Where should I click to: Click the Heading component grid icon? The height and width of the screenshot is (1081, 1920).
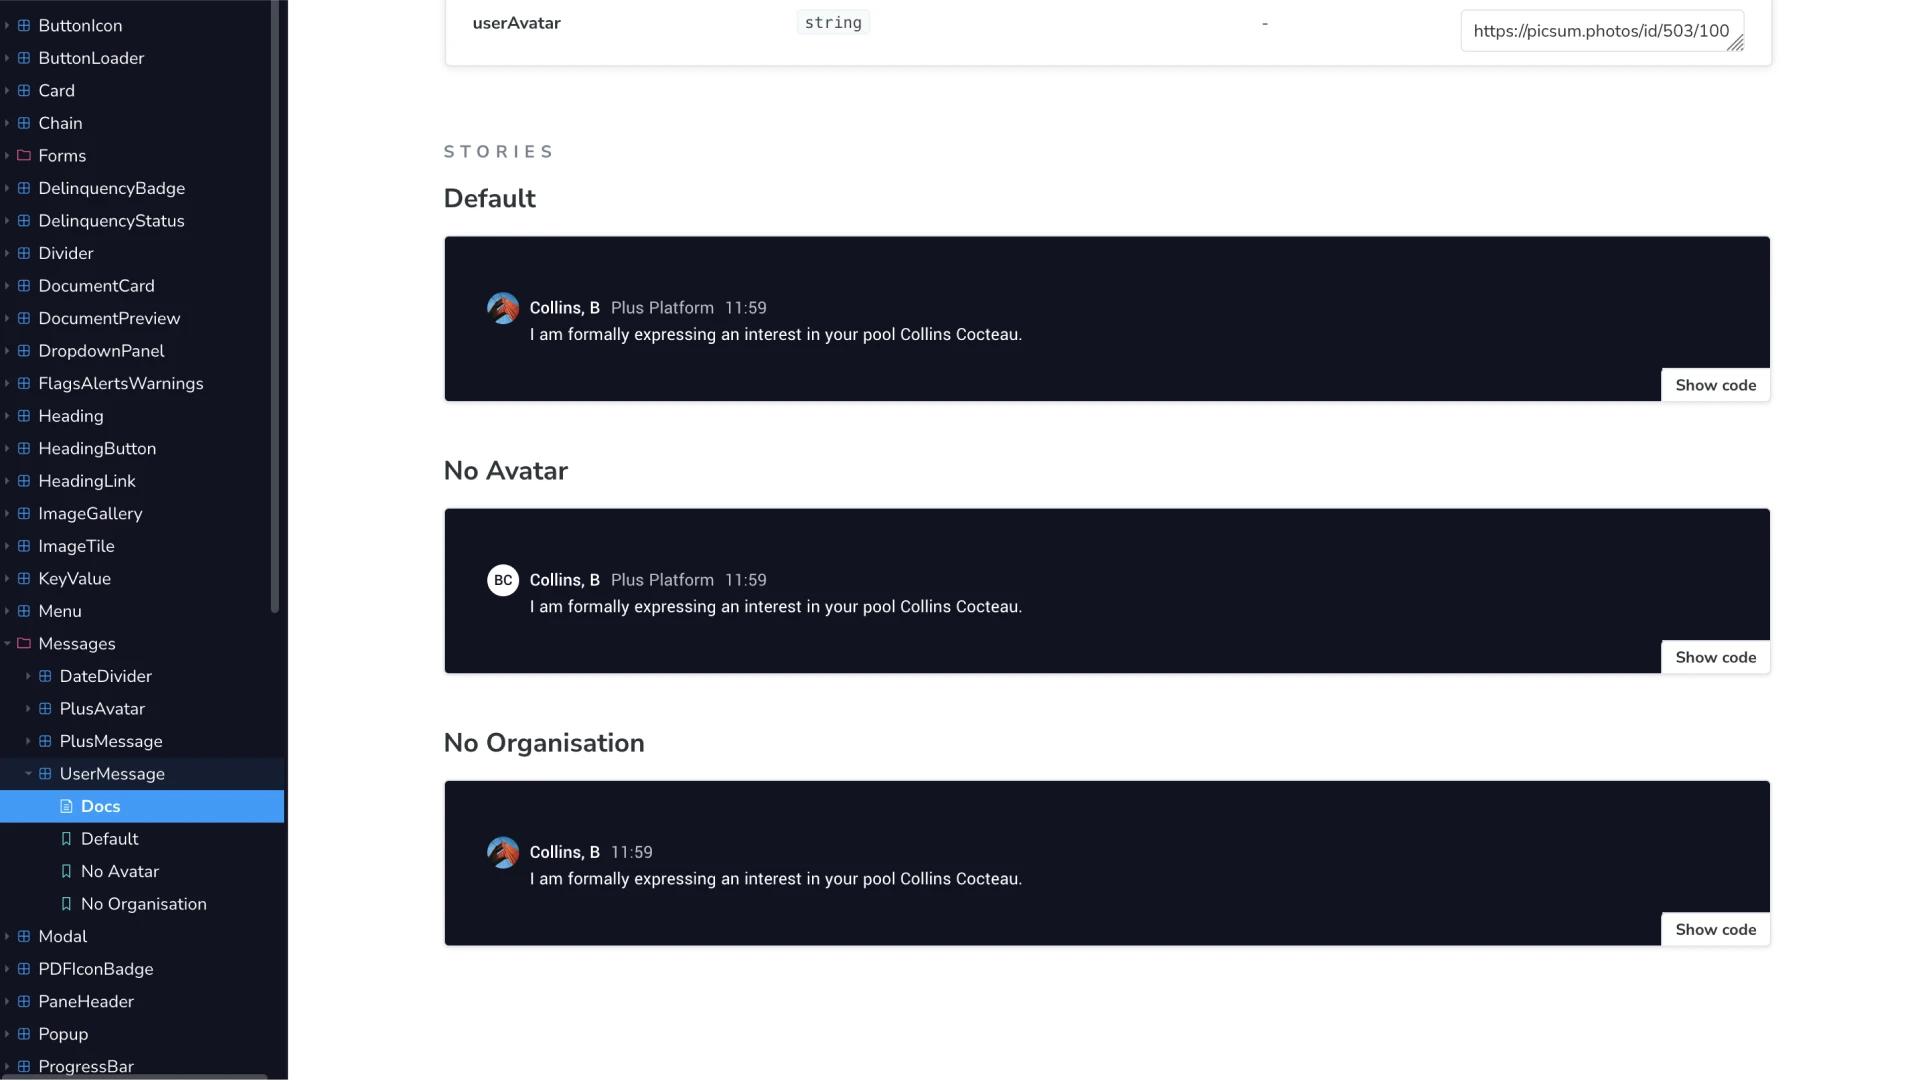(x=24, y=416)
